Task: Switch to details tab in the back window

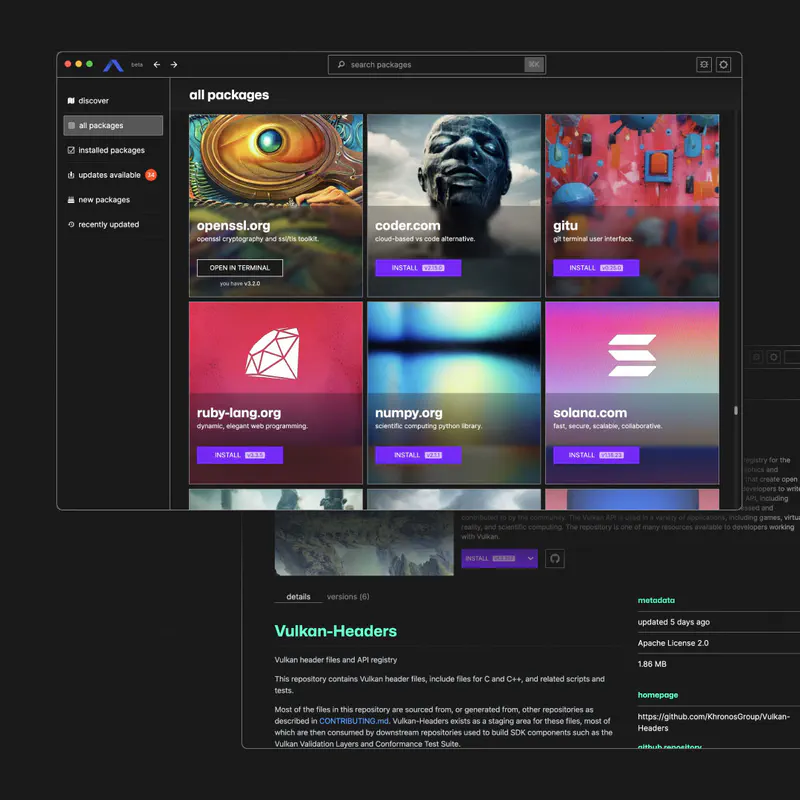Action: tap(298, 596)
